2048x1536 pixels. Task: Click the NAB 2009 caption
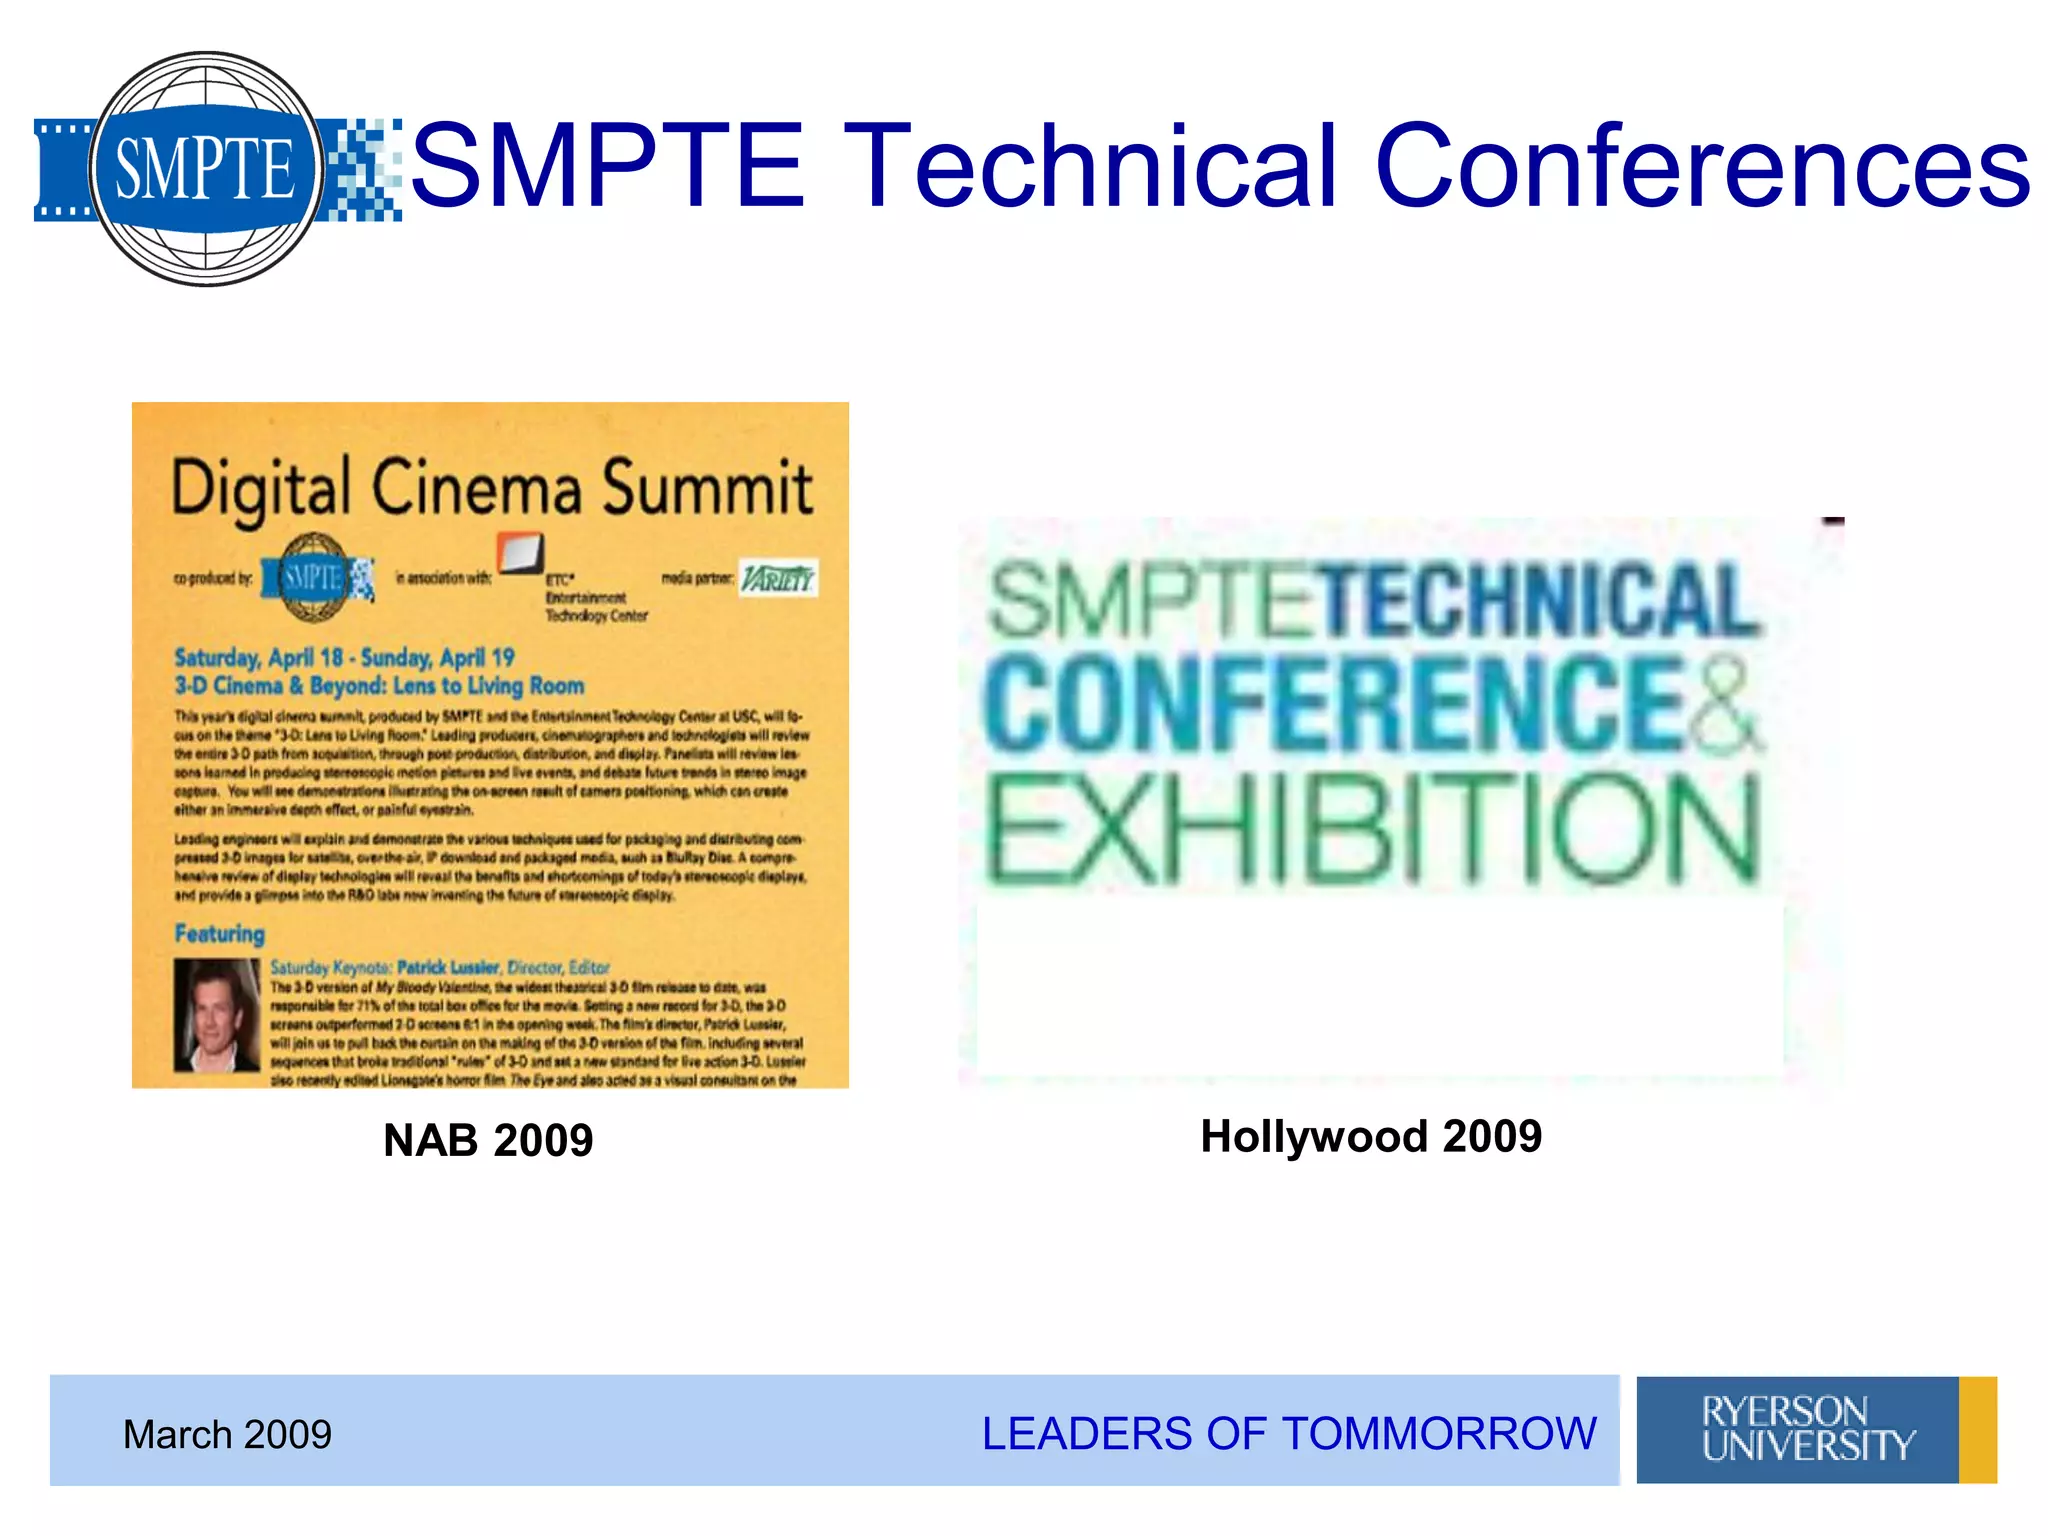tap(488, 1140)
